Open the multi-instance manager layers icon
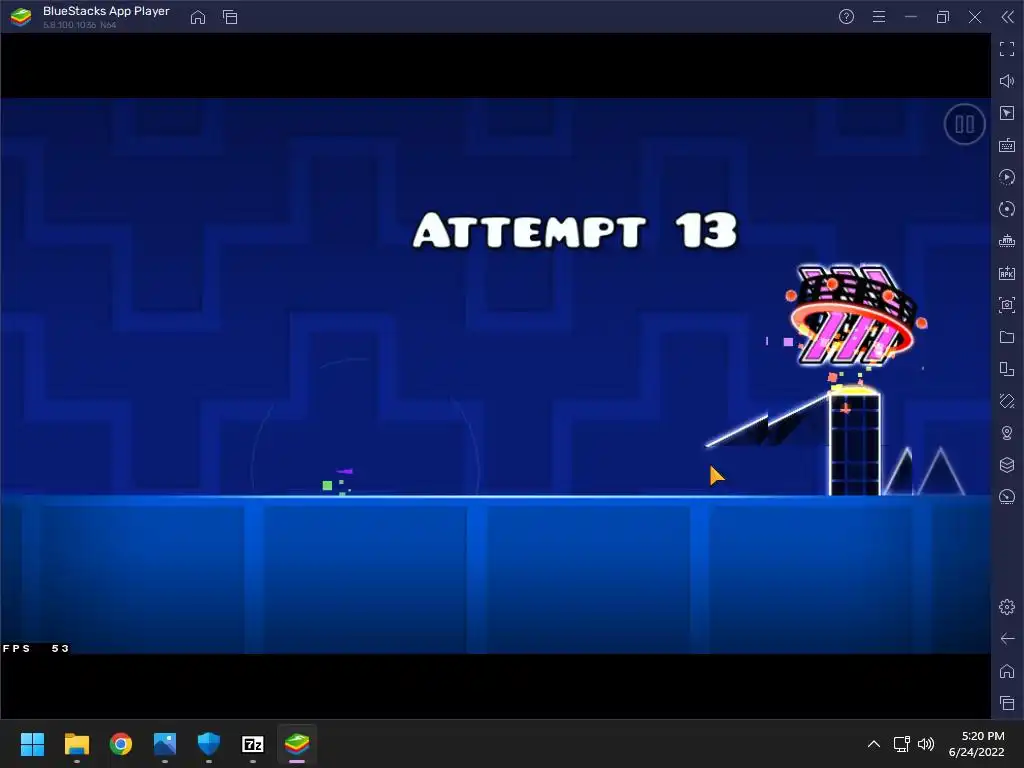 tap(1007, 464)
